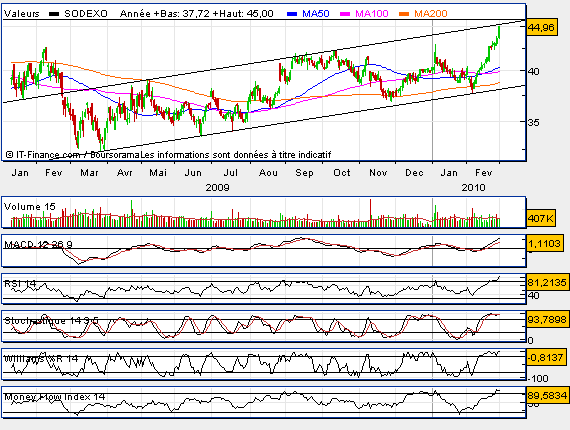
Task: Click the Mar axis label
Action: 89,172
